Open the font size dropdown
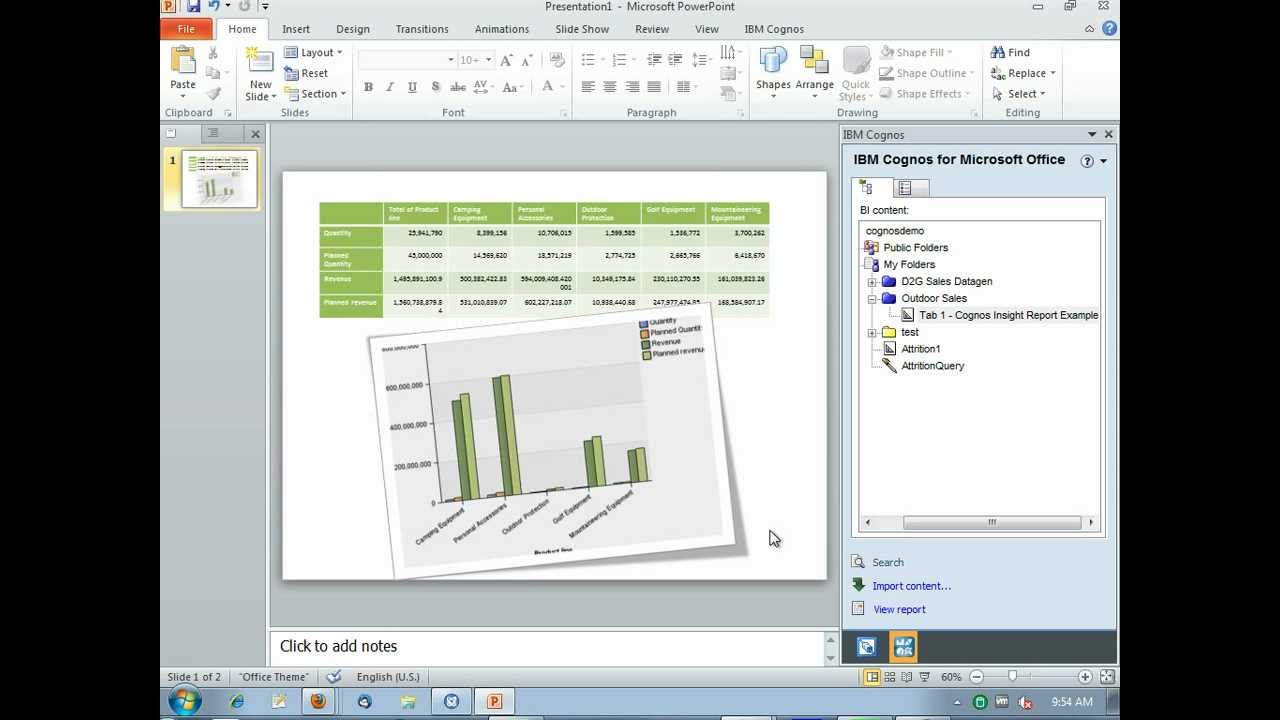 coord(487,60)
